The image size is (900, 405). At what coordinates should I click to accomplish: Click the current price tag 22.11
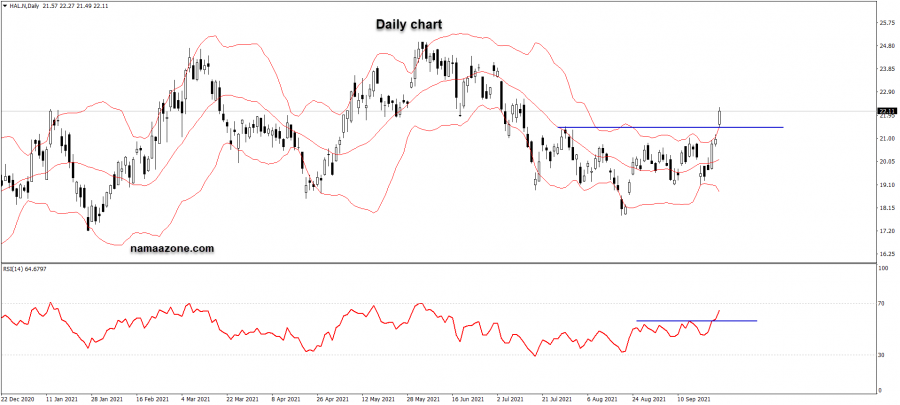pos(886,111)
